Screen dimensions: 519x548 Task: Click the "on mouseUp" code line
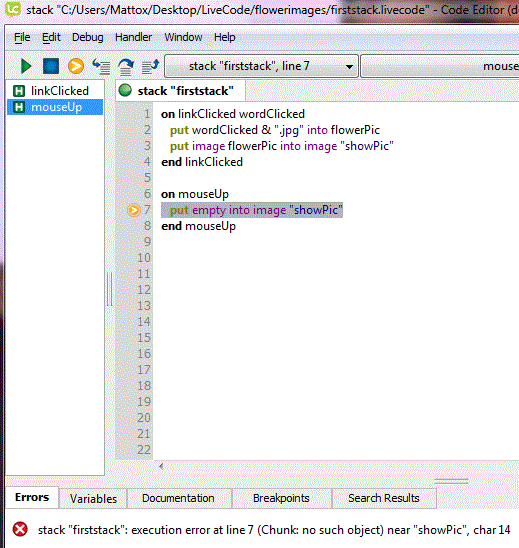tap(195, 194)
